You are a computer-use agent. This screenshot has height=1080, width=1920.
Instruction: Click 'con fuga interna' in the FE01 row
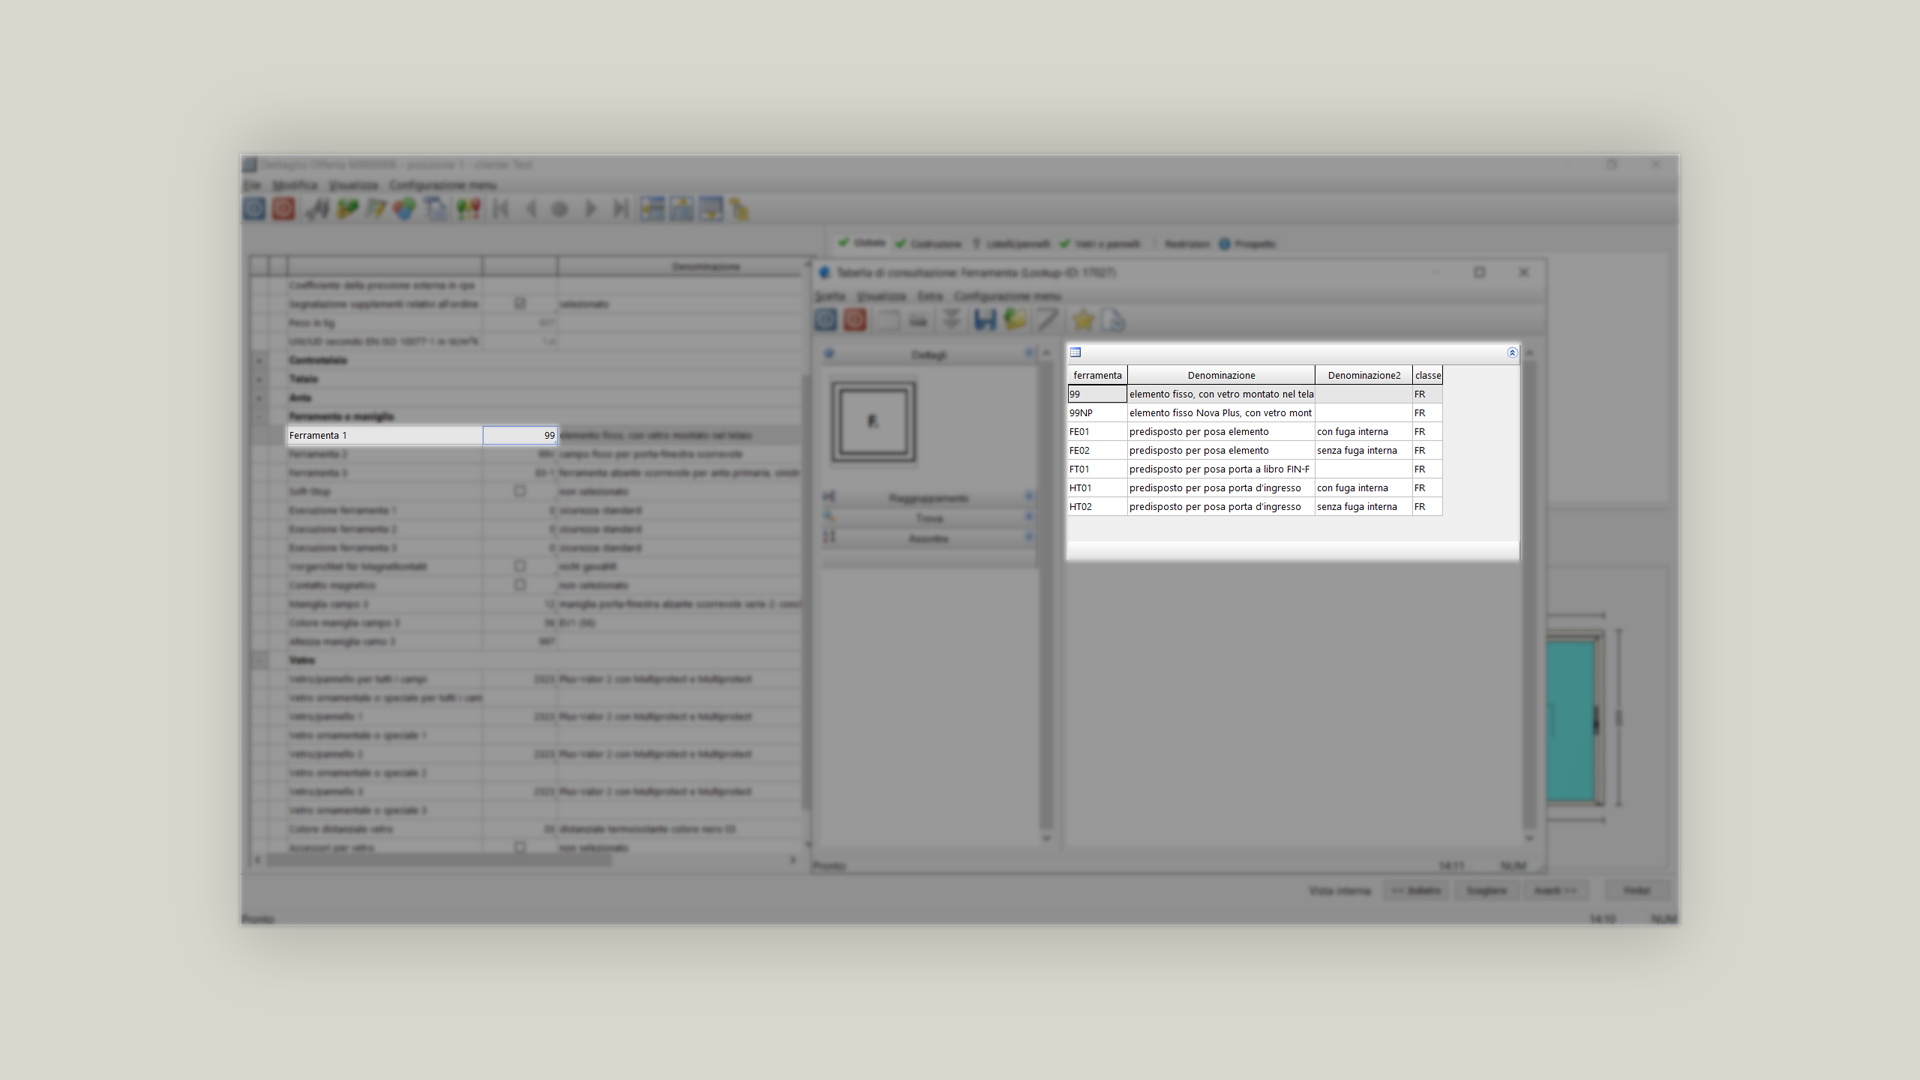coord(1364,432)
